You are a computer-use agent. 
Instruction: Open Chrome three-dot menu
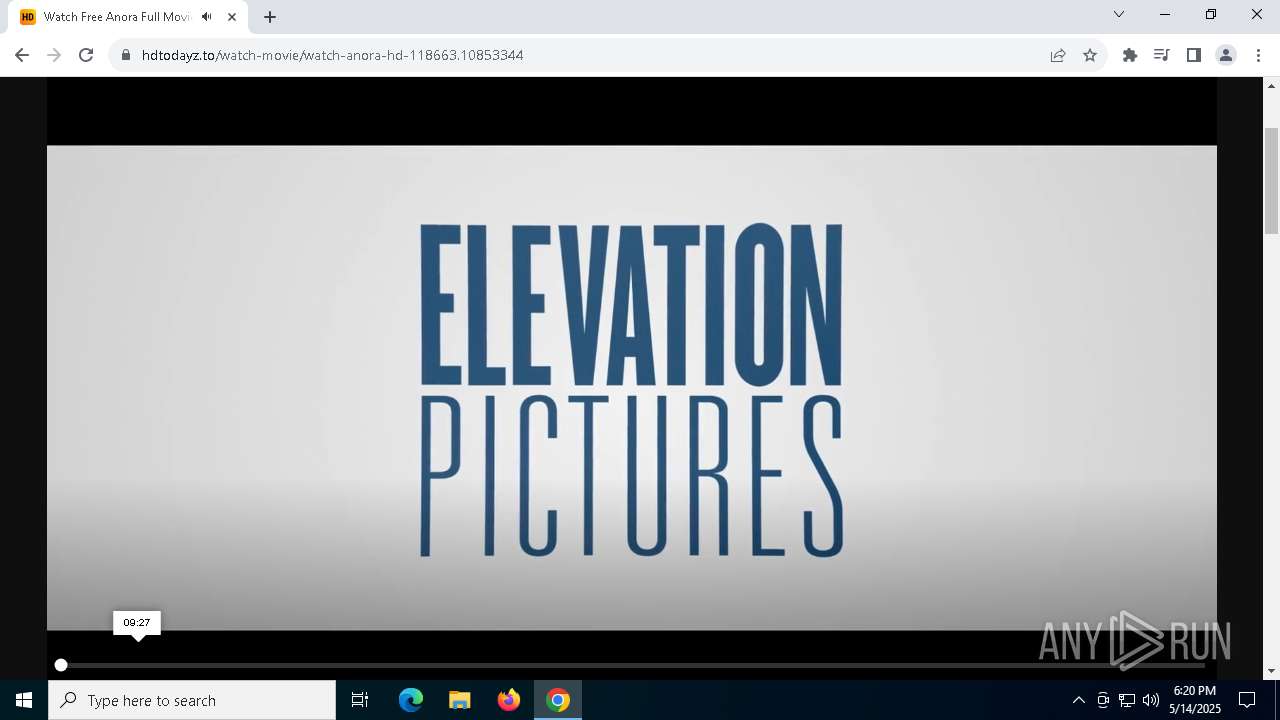pos(1258,55)
